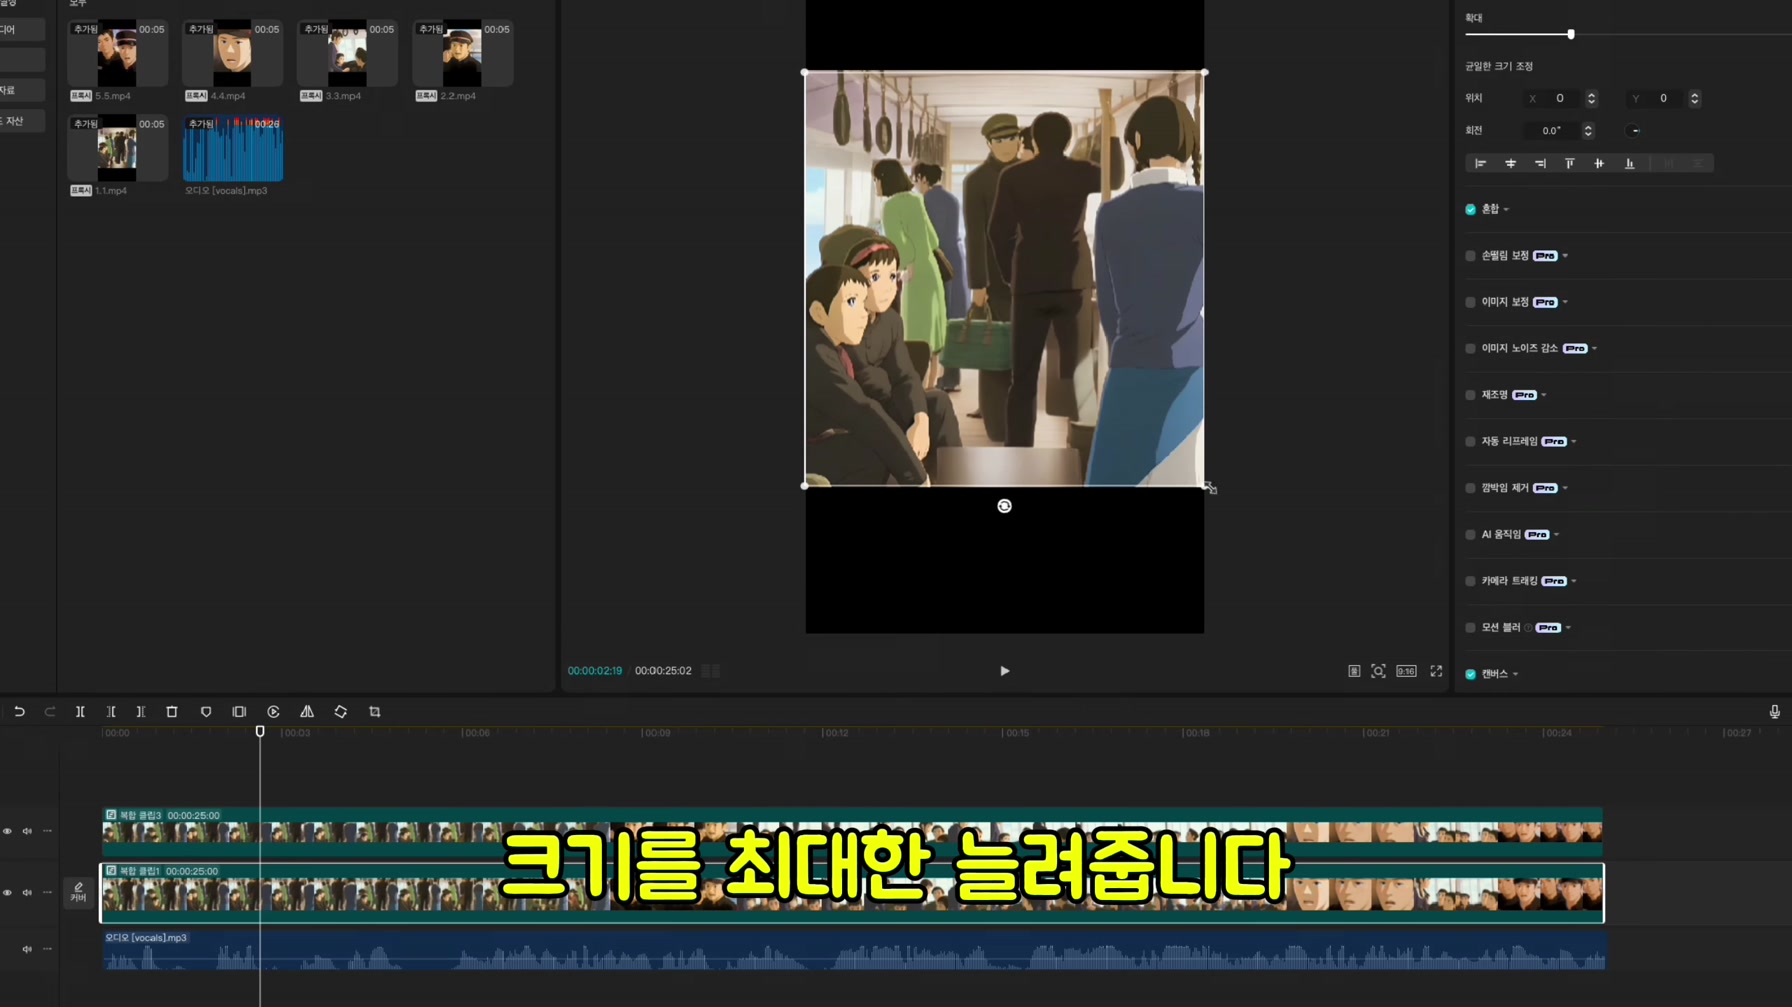Enable the 깜박임 제거 checkbox

1470,488
